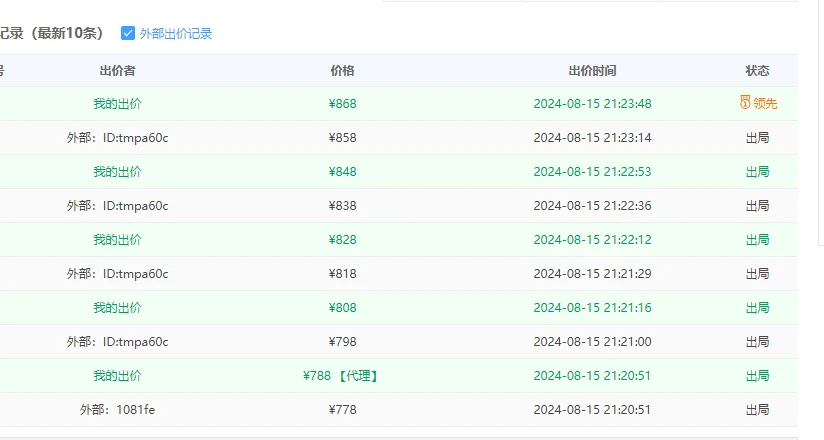Click the 领先 status text in the top row
This screenshot has width=824, height=440.
point(765,104)
